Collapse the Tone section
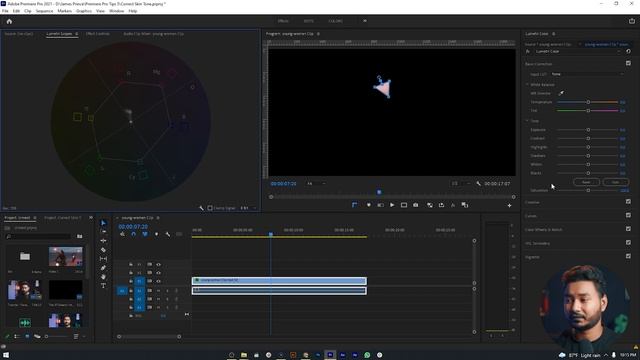The height and width of the screenshot is (360, 640). tap(527, 121)
